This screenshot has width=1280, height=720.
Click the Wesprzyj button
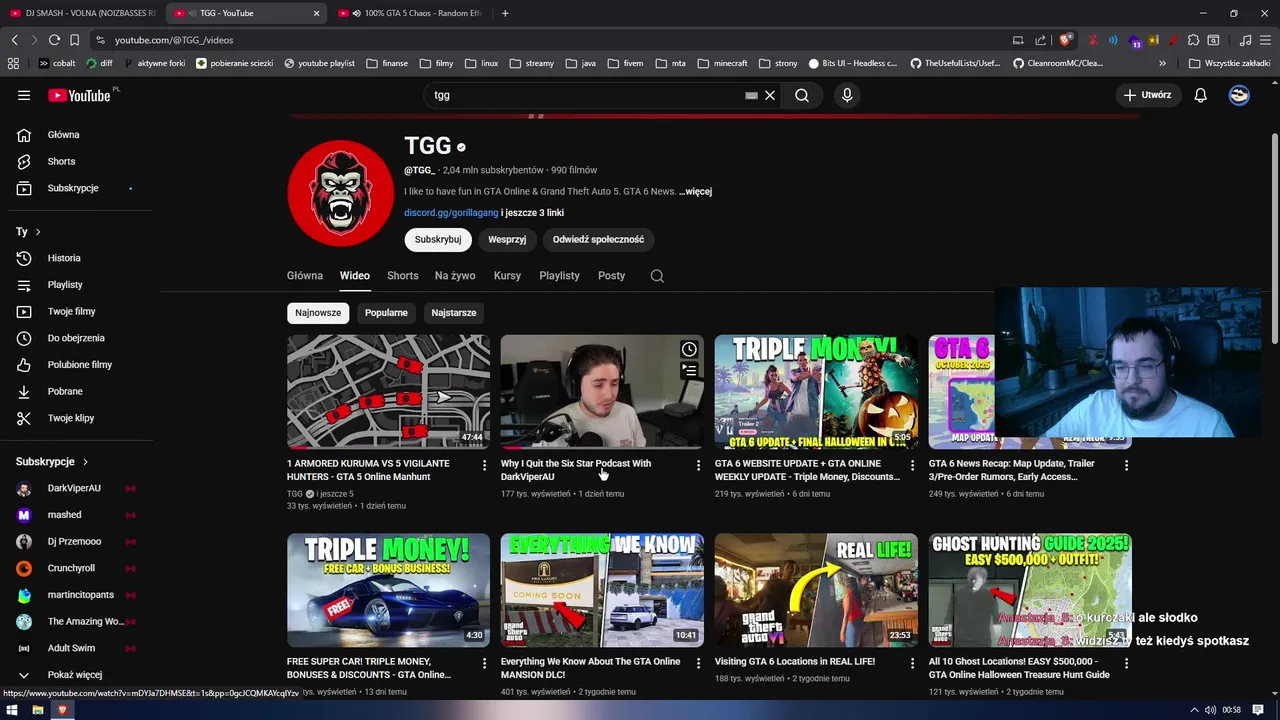coord(507,240)
